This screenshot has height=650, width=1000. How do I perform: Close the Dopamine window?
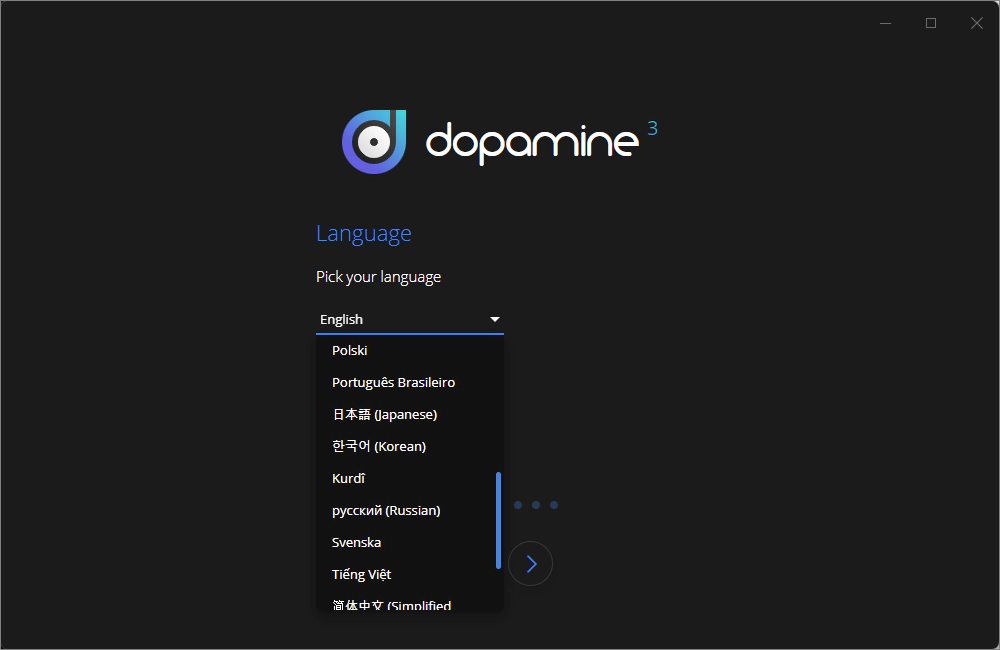[x=976, y=23]
